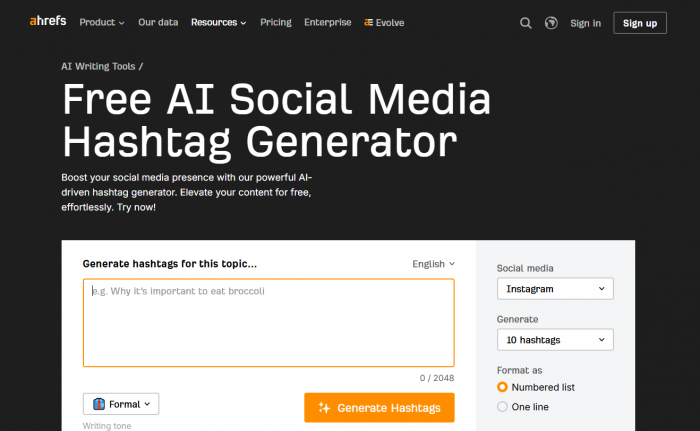Click the sparkle icon on Generate Hashtags
Image resolution: width=700 pixels, height=431 pixels.
click(x=324, y=407)
